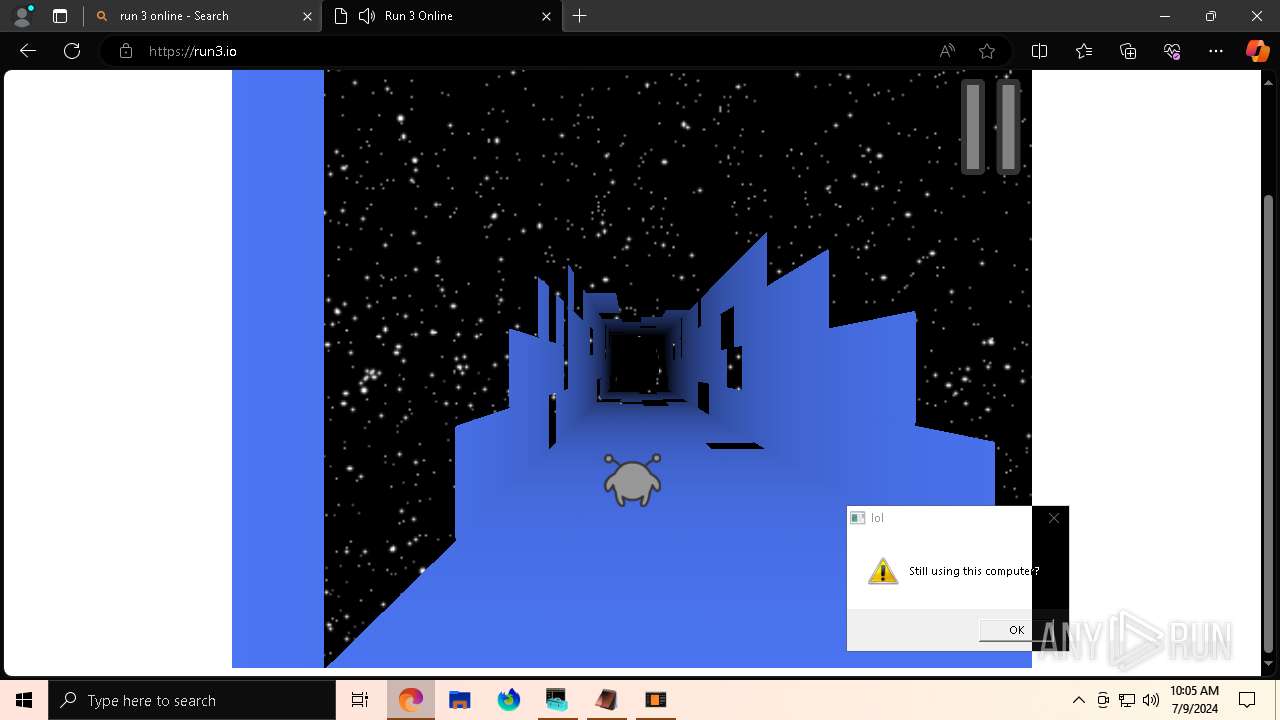This screenshot has height=720, width=1280.
Task: Open the brown book app on taskbar
Action: point(606,700)
